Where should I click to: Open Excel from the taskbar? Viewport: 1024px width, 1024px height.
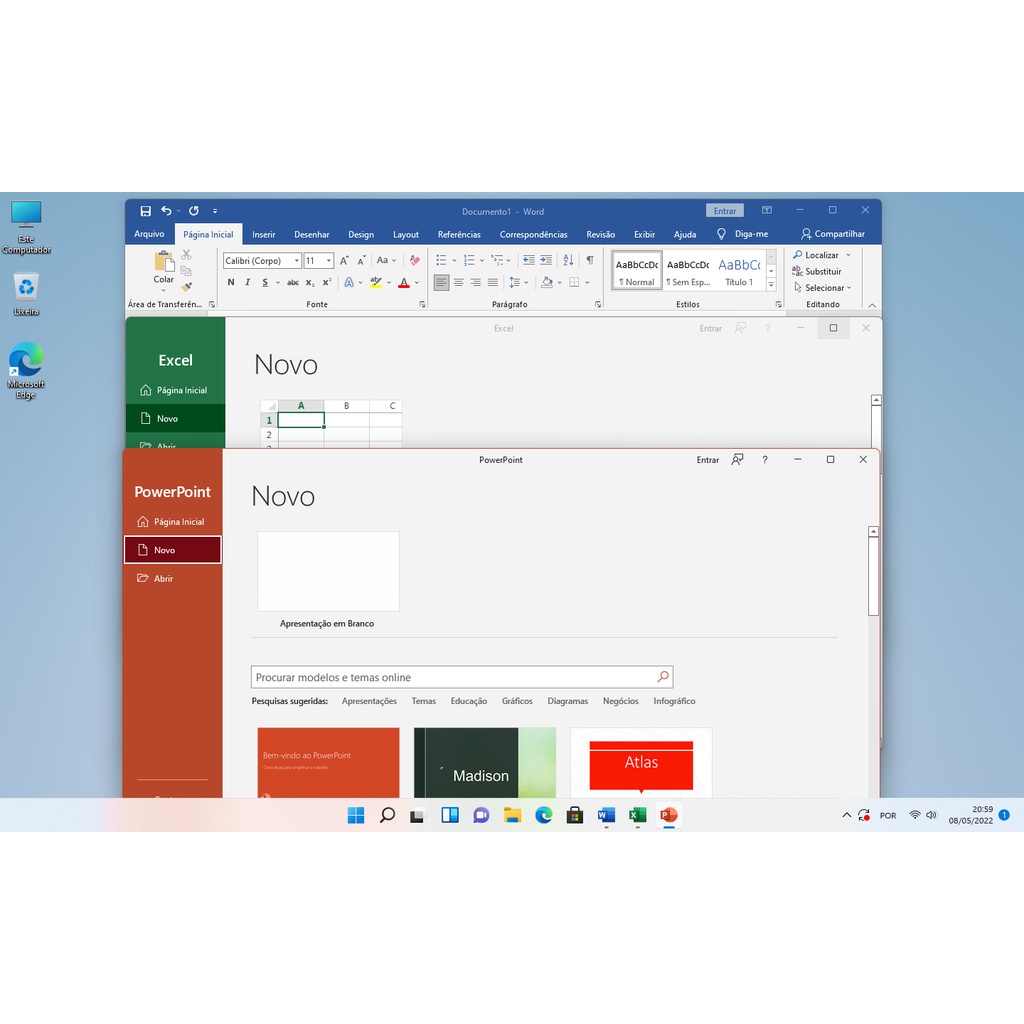pyautogui.click(x=637, y=815)
